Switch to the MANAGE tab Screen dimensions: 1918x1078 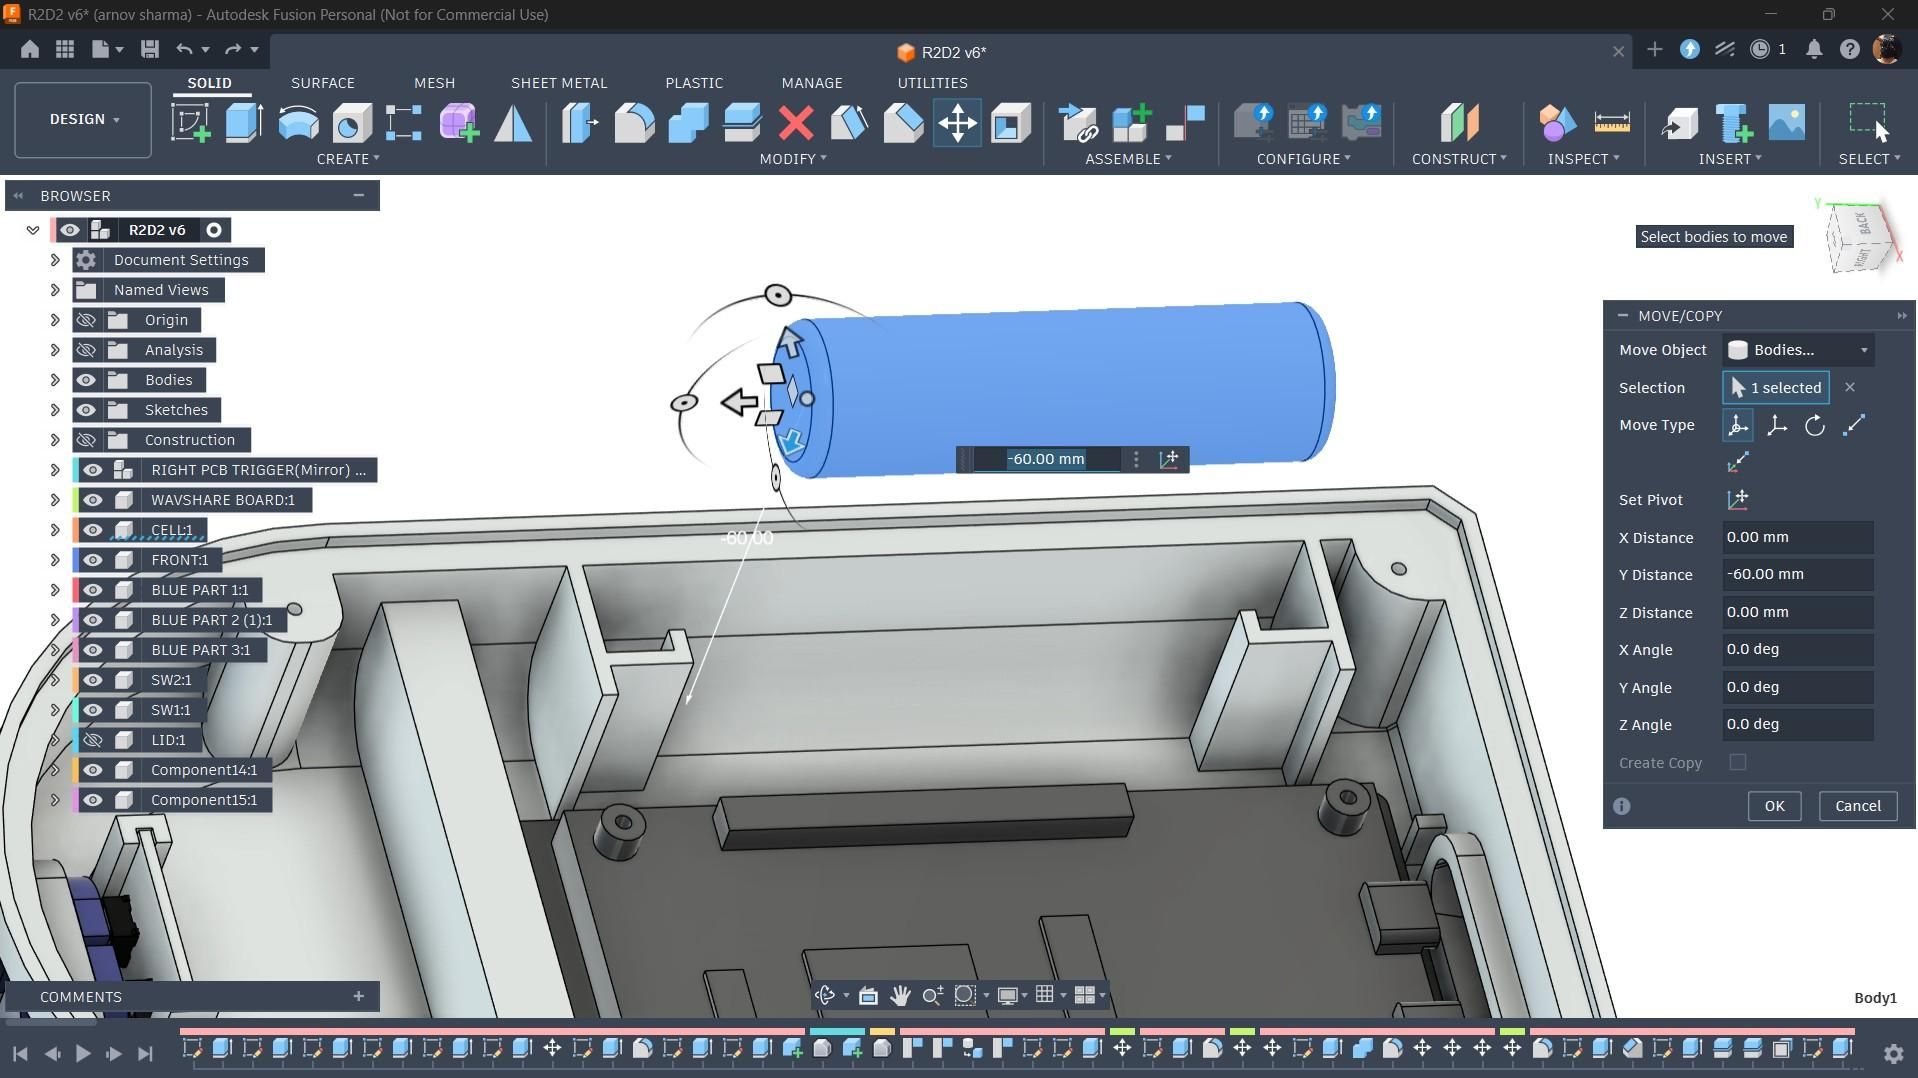click(812, 83)
